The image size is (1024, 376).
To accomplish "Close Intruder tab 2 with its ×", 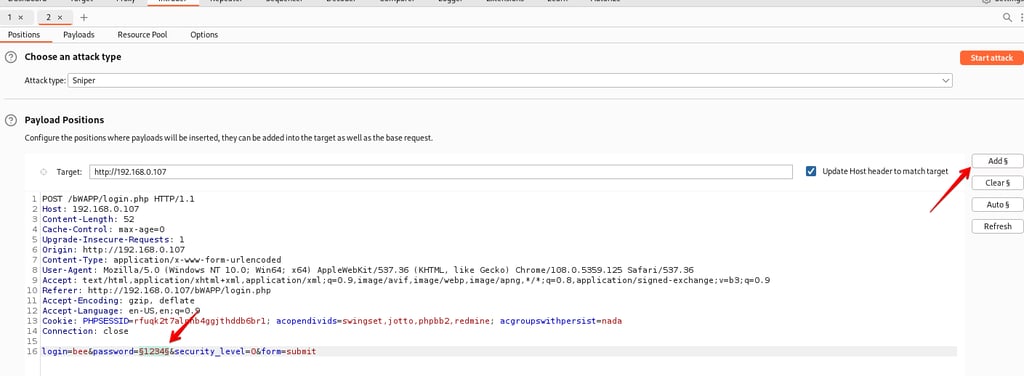I will coord(60,18).
